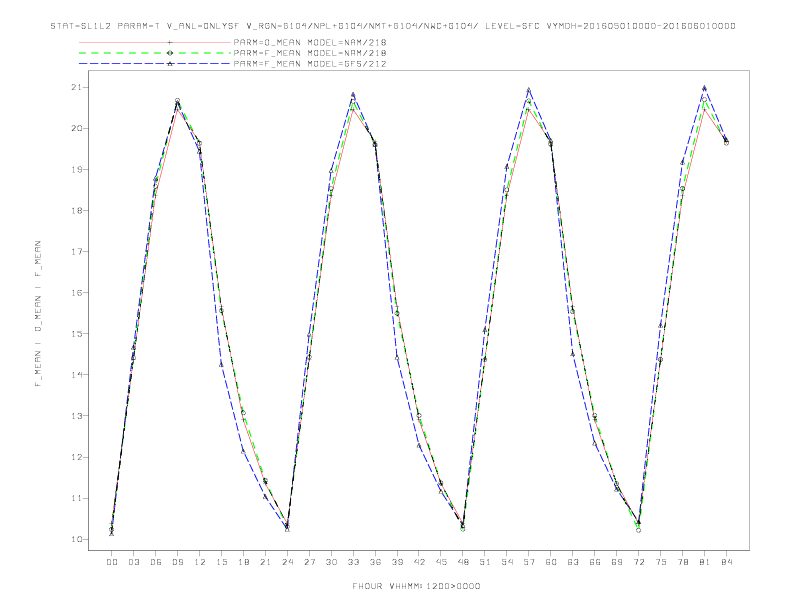Click y-axis tick label 10

(x=77, y=539)
